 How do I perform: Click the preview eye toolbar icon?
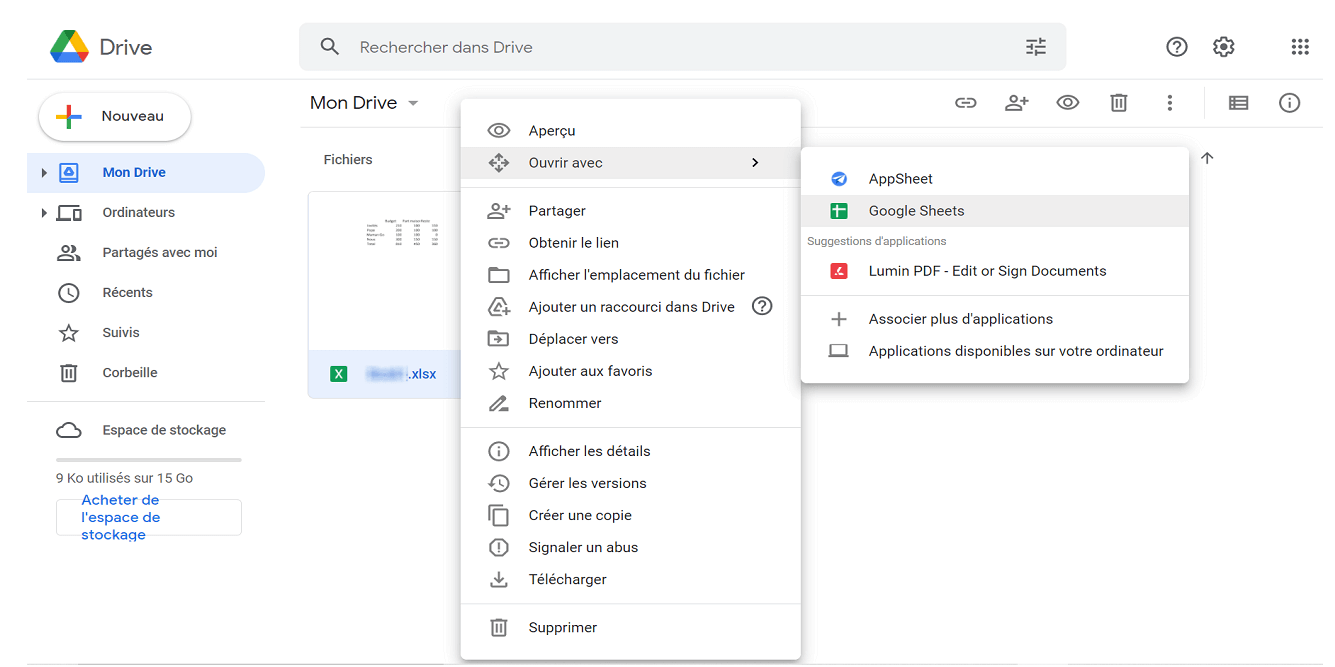pos(1068,103)
